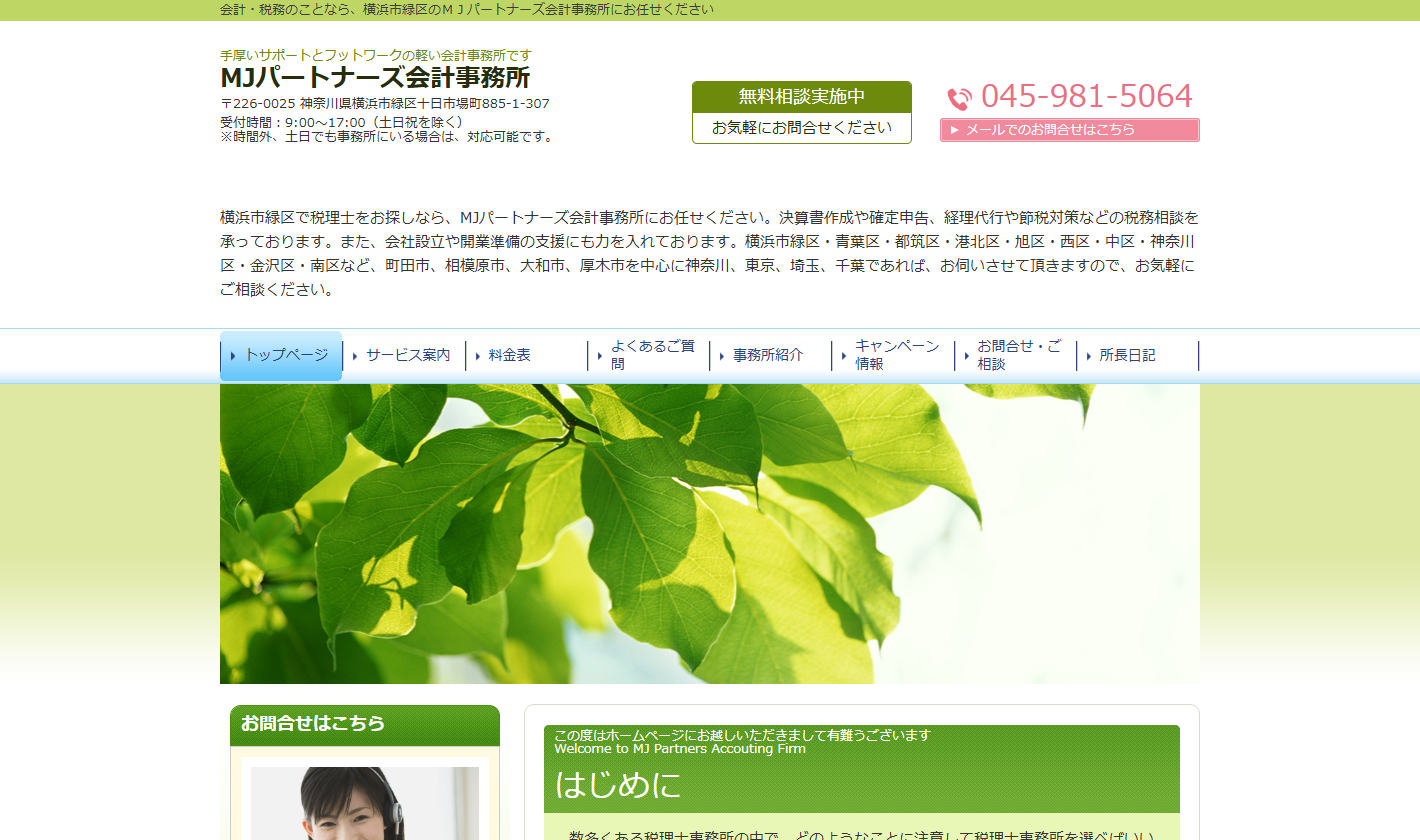Screen dimensions: 1420x840
Task: Click the arrow bullet before トップページ
Action: [x=233, y=356]
